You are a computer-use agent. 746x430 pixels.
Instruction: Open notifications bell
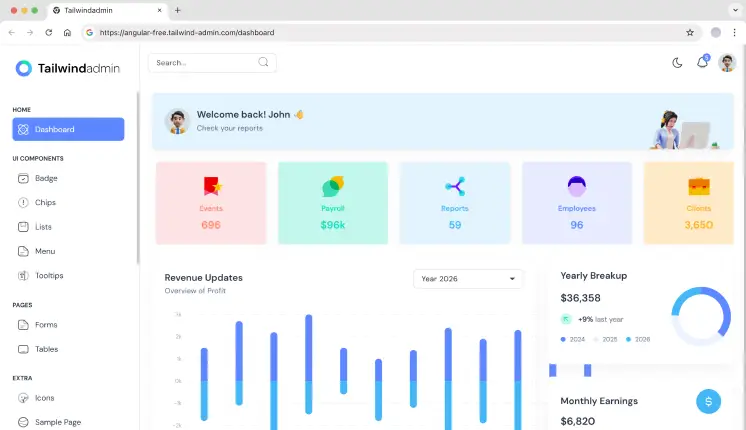[702, 62]
